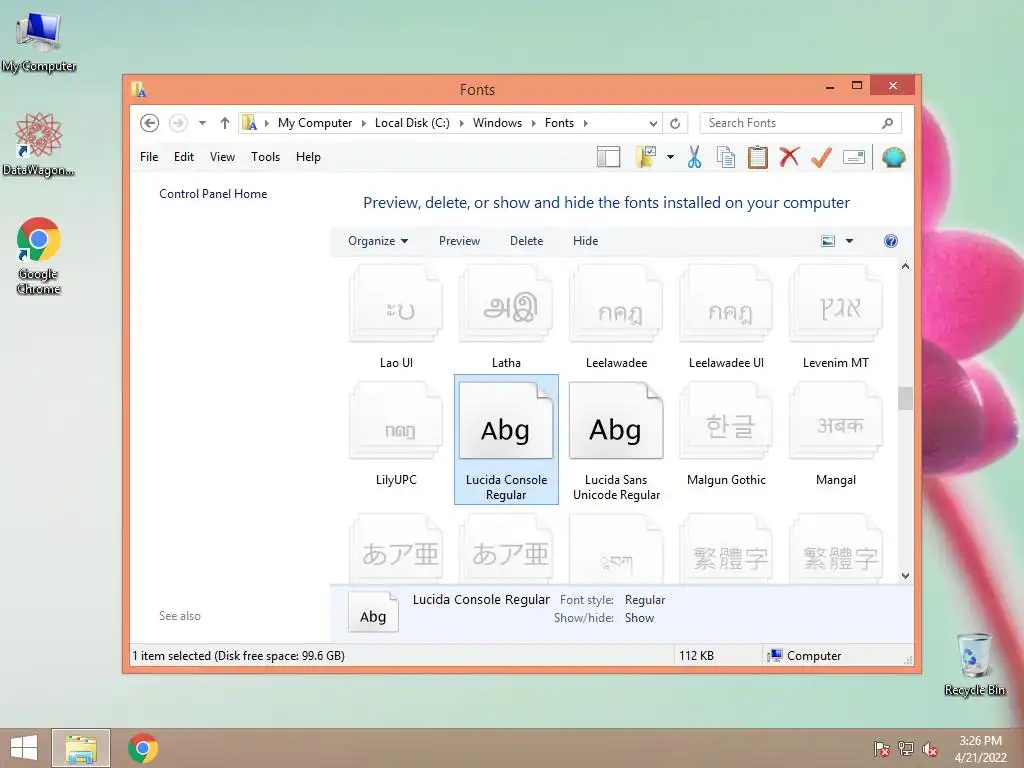Toggle the preview pane layout icon
The width and height of the screenshot is (1024, 768).
tap(608, 157)
